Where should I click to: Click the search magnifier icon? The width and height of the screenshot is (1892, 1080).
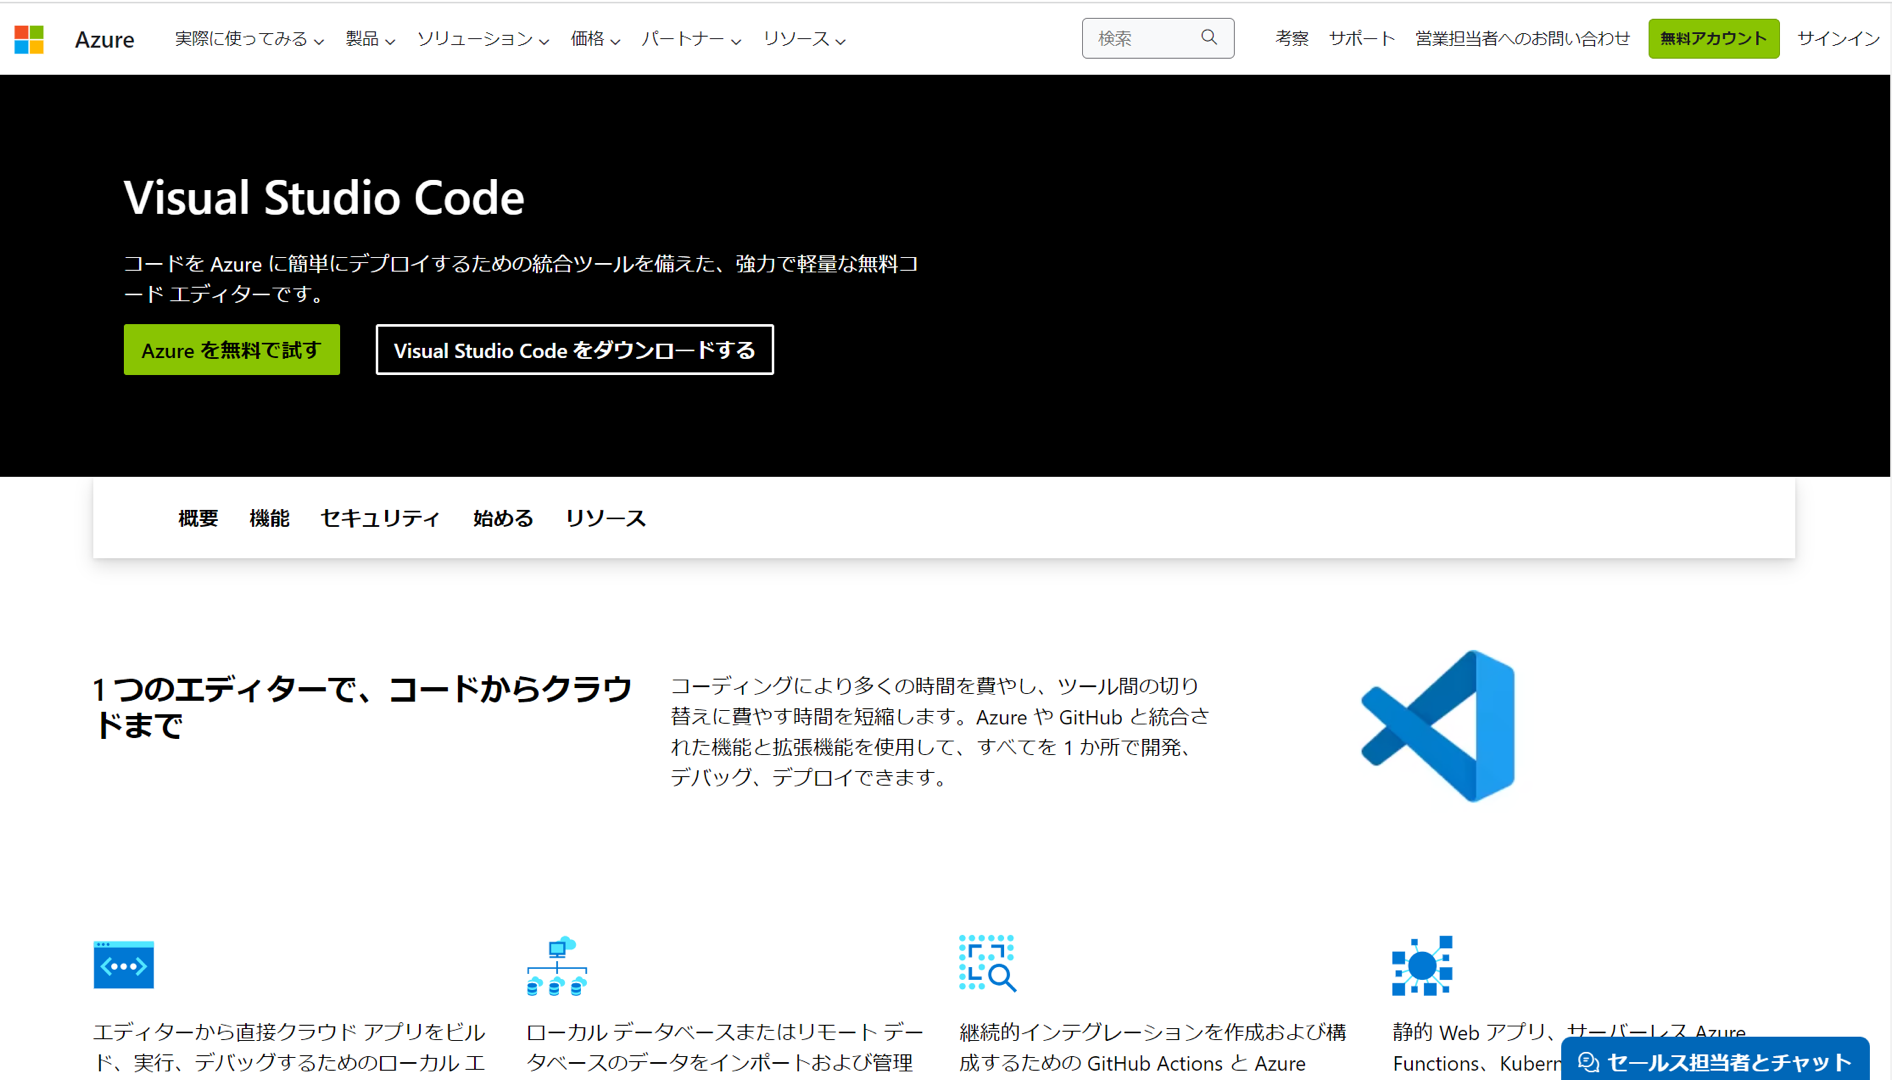tap(1209, 38)
